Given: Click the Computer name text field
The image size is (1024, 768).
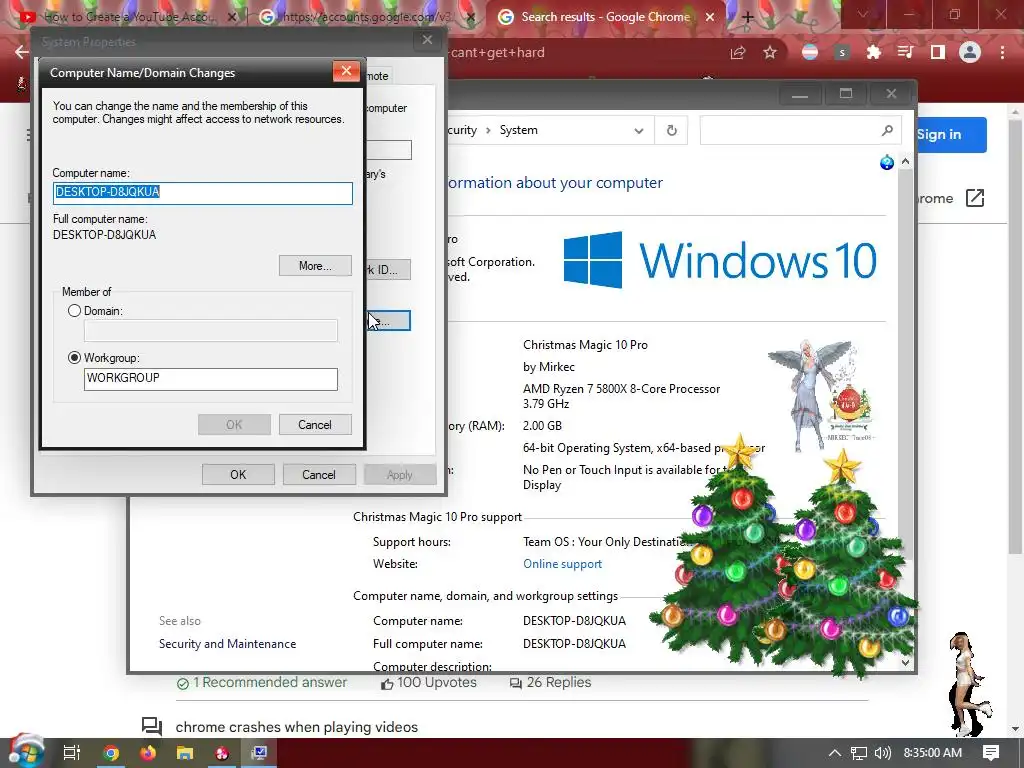Looking at the screenshot, I should point(202,193).
